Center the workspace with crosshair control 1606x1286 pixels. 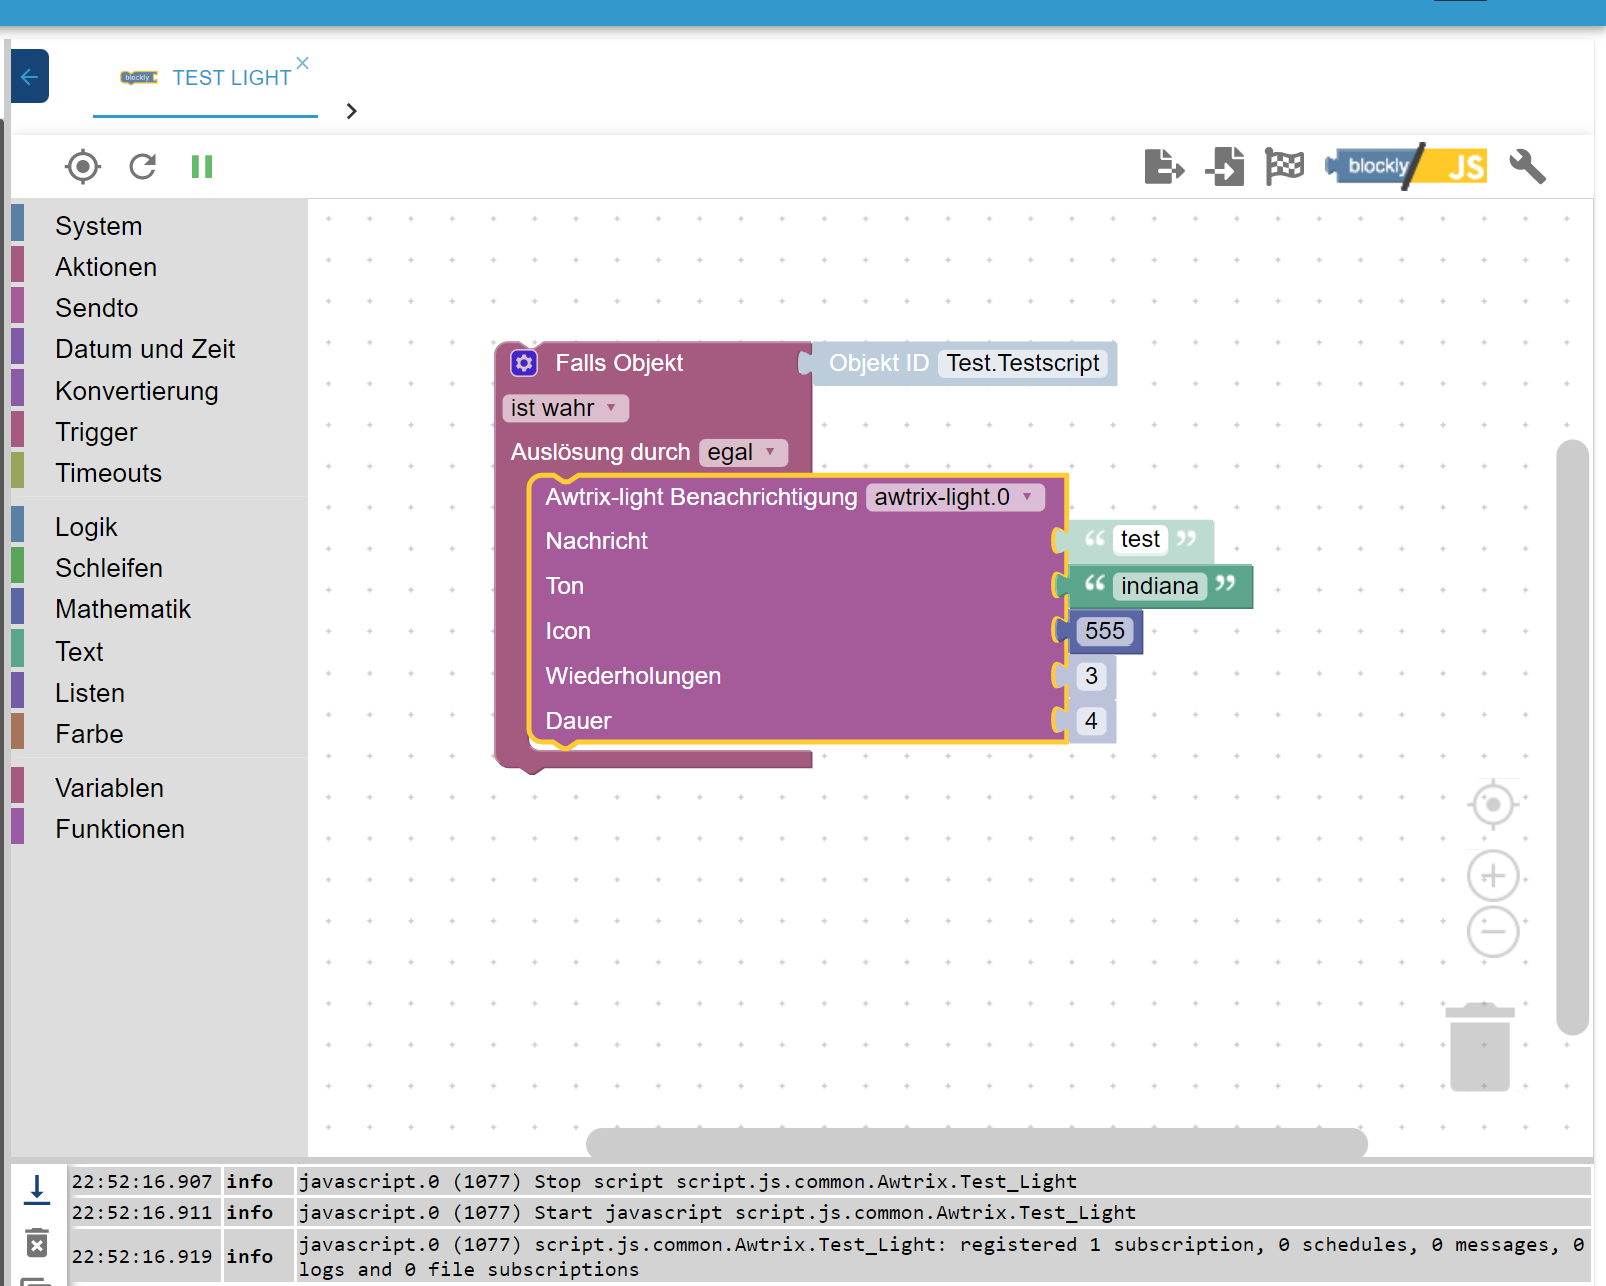coord(1493,804)
